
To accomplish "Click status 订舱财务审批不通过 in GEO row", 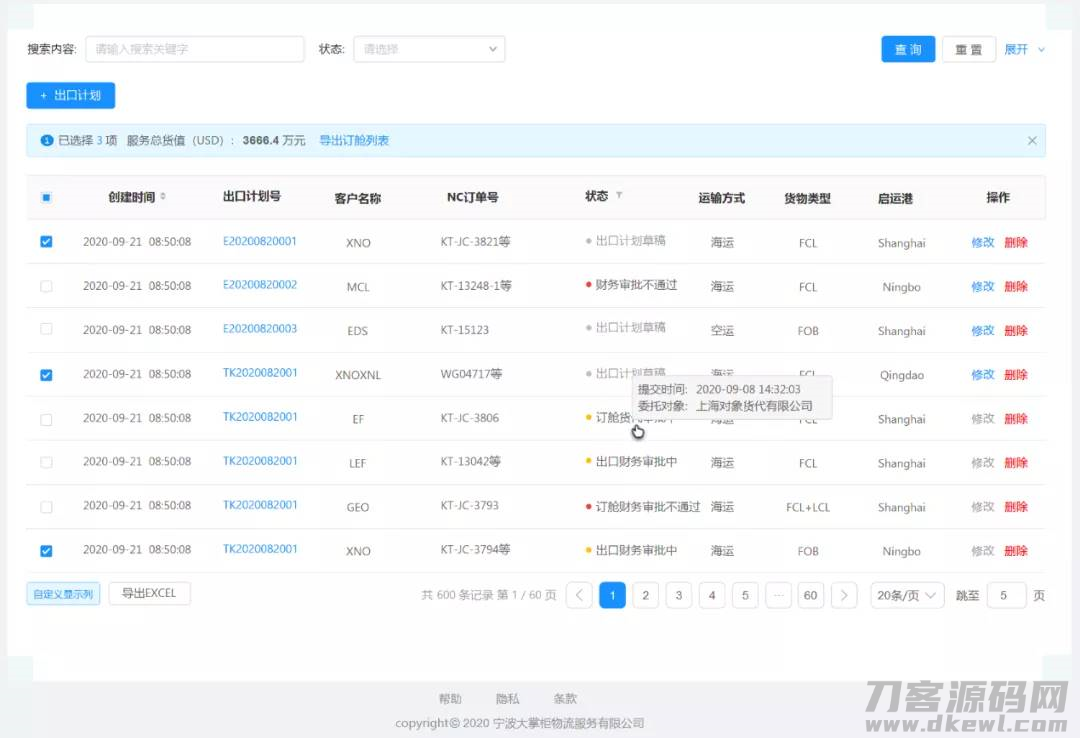I will (x=648, y=507).
